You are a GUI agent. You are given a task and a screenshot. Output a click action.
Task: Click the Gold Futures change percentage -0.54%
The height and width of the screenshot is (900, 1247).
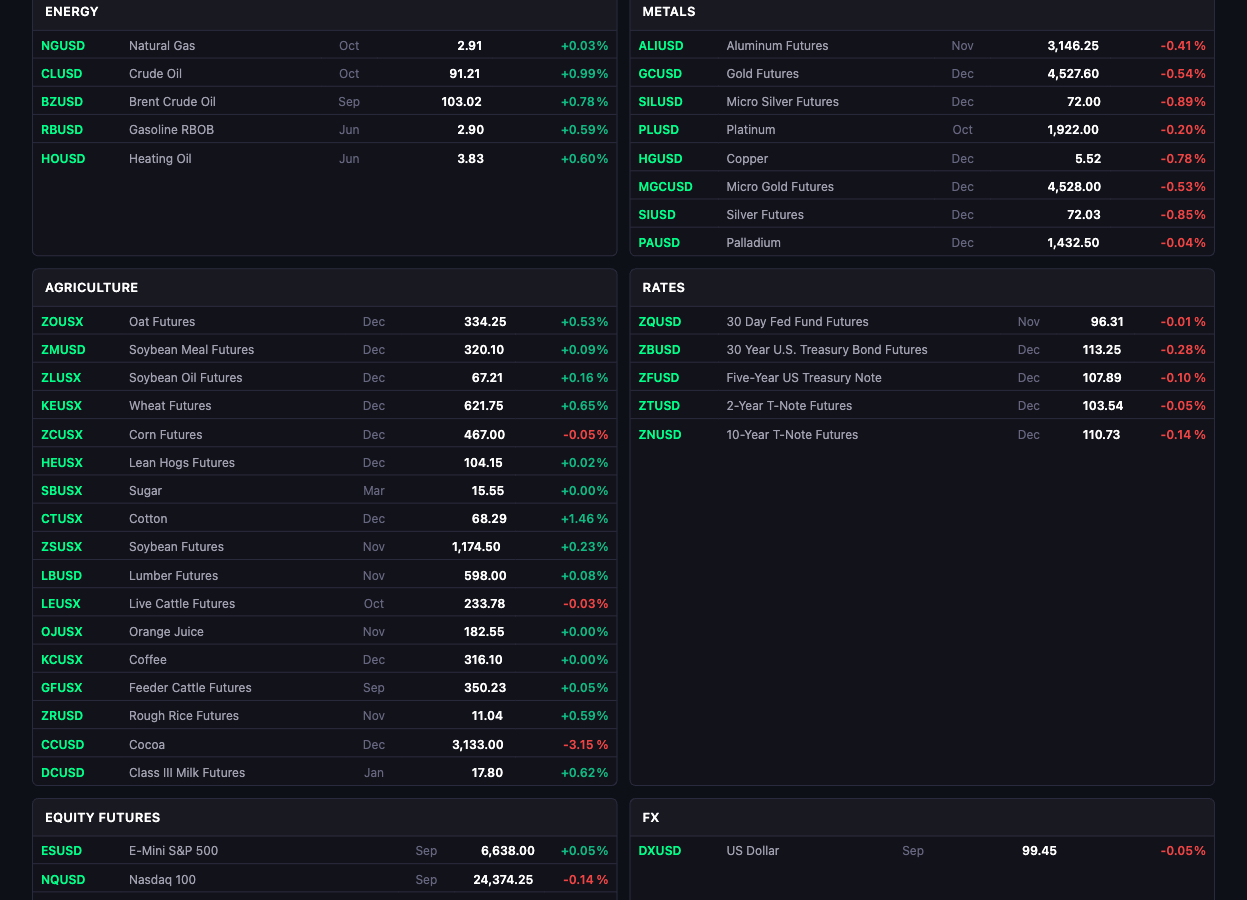[1183, 73]
